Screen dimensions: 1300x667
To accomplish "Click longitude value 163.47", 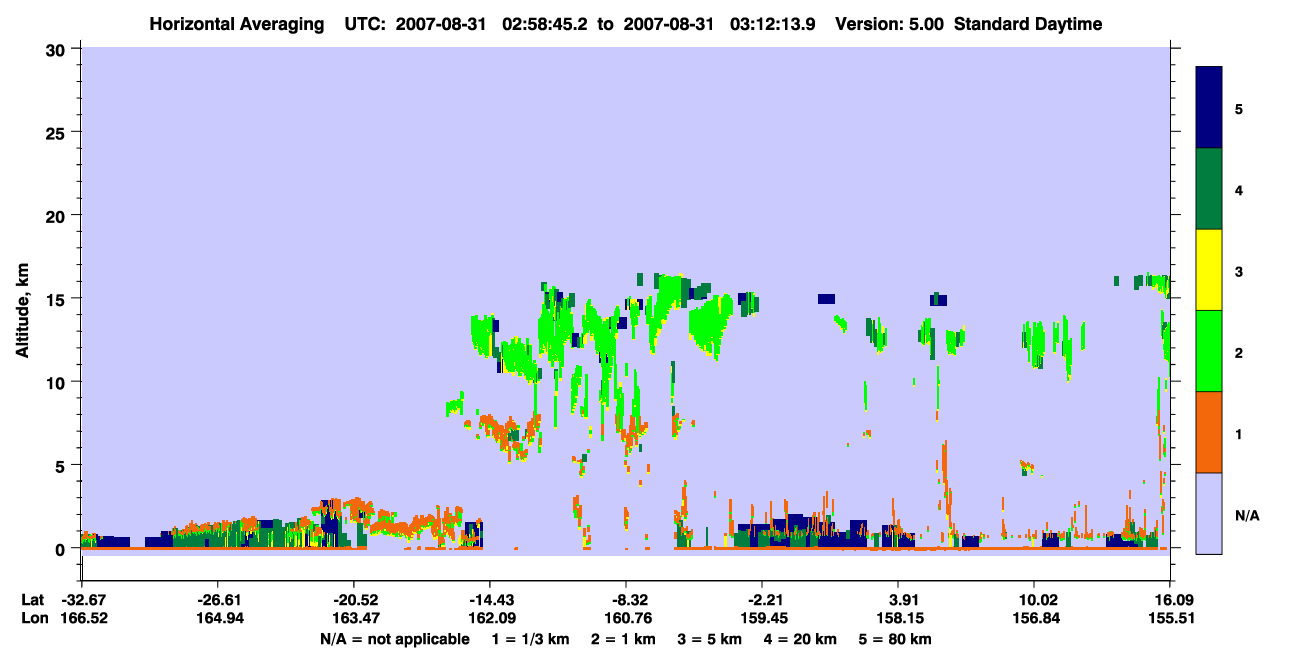I will coord(354,619).
